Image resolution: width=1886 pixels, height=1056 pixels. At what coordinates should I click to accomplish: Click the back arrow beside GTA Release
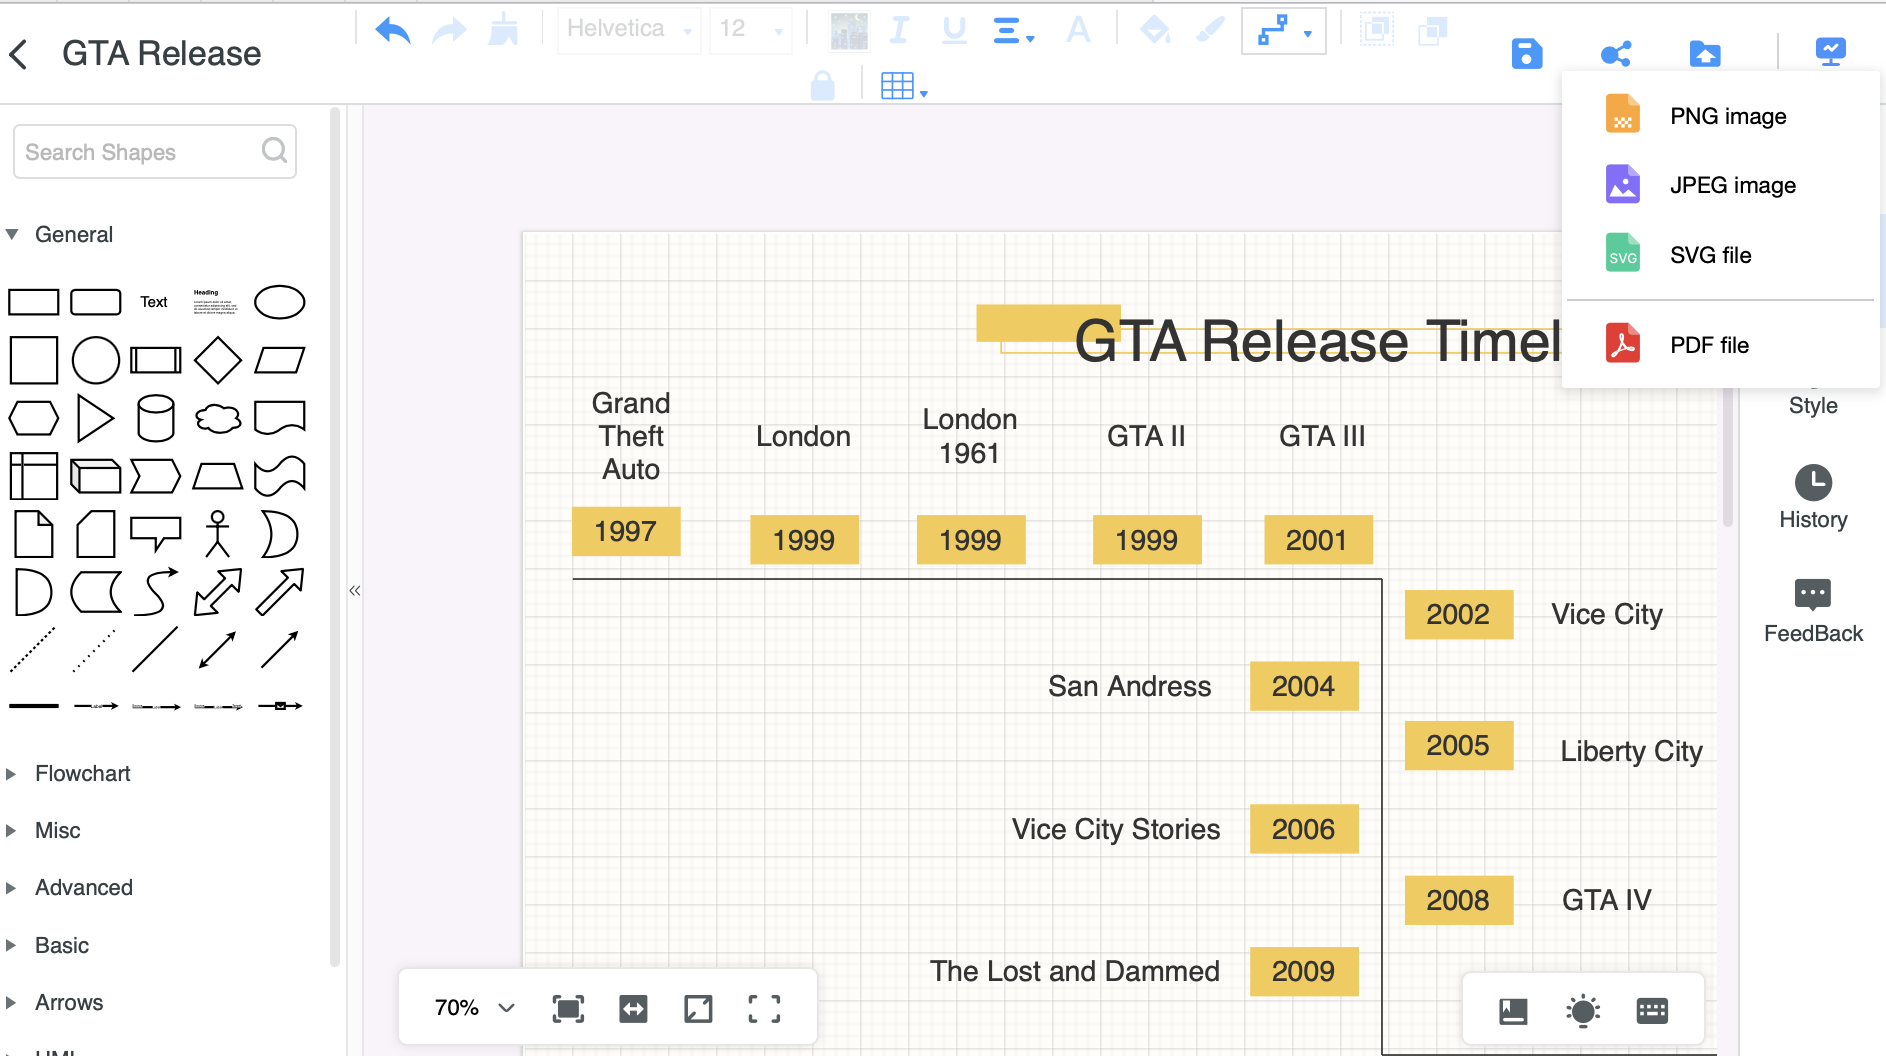(x=18, y=54)
